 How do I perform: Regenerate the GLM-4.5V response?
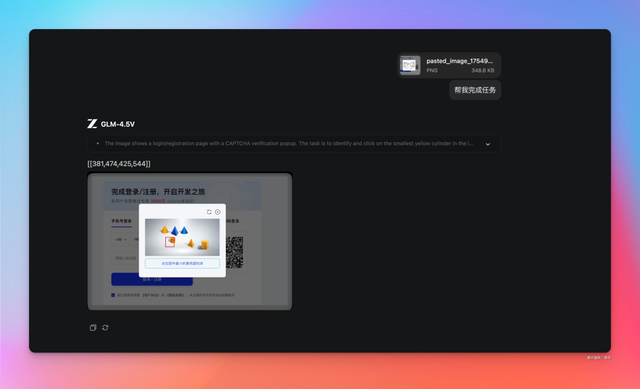(105, 328)
